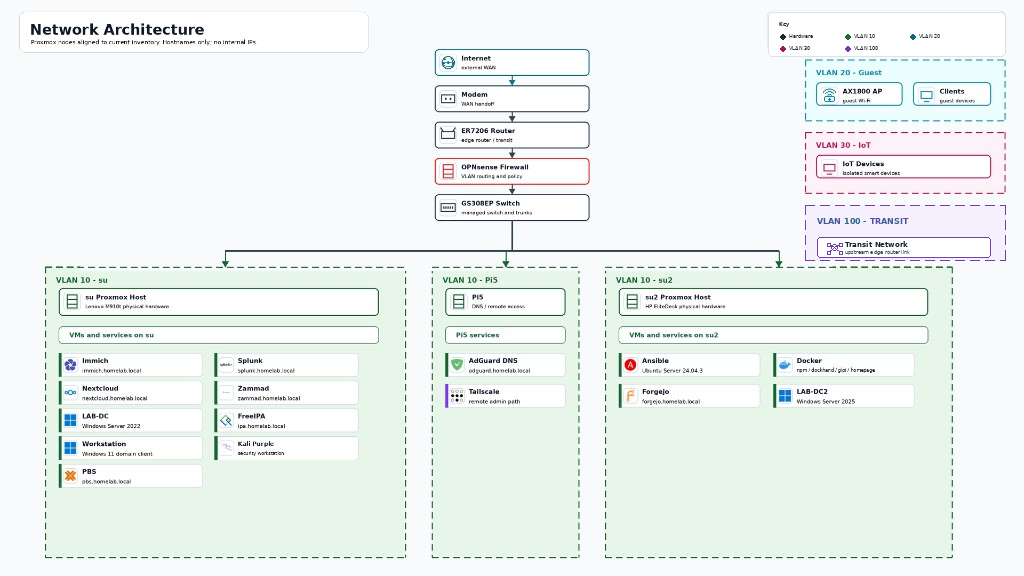
Task: Click the green VLAN 10 key diamond
Action: coord(848,37)
